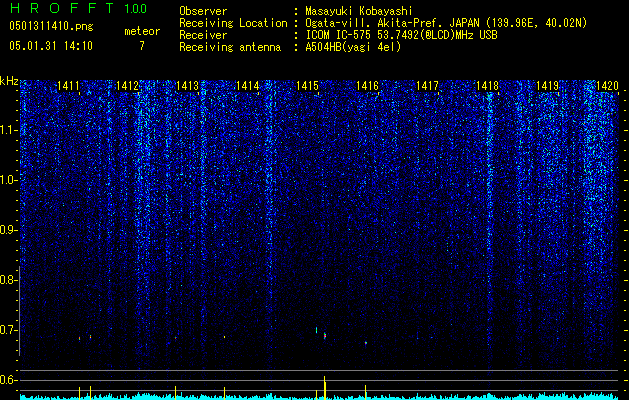
Task: Click the 1.0 kHz axis label
Action: [7, 180]
